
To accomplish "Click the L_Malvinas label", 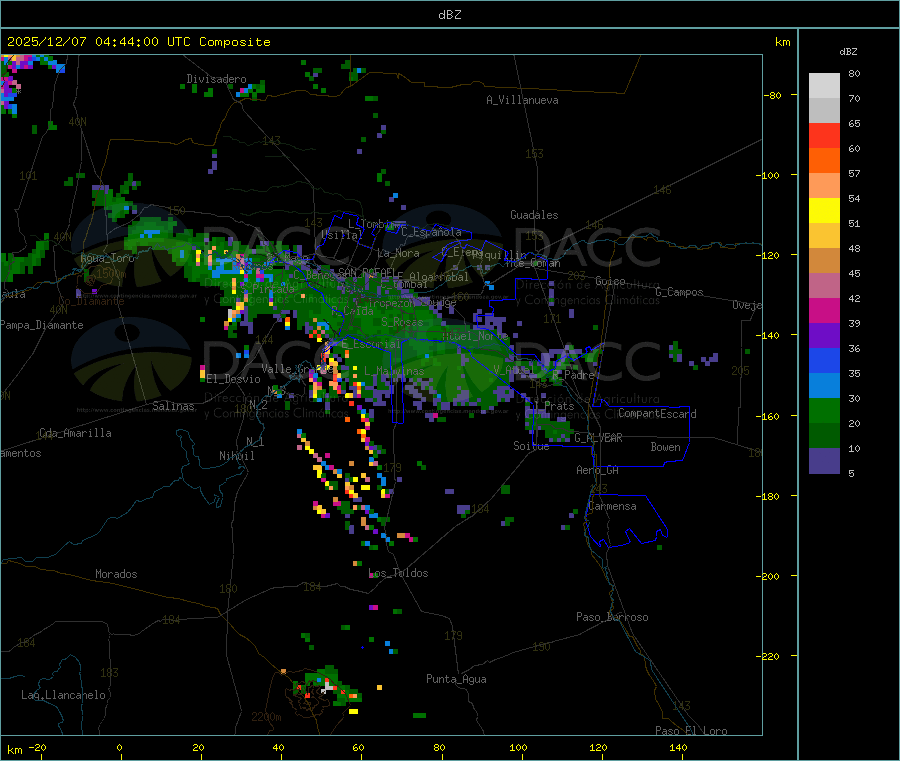I will [x=394, y=371].
